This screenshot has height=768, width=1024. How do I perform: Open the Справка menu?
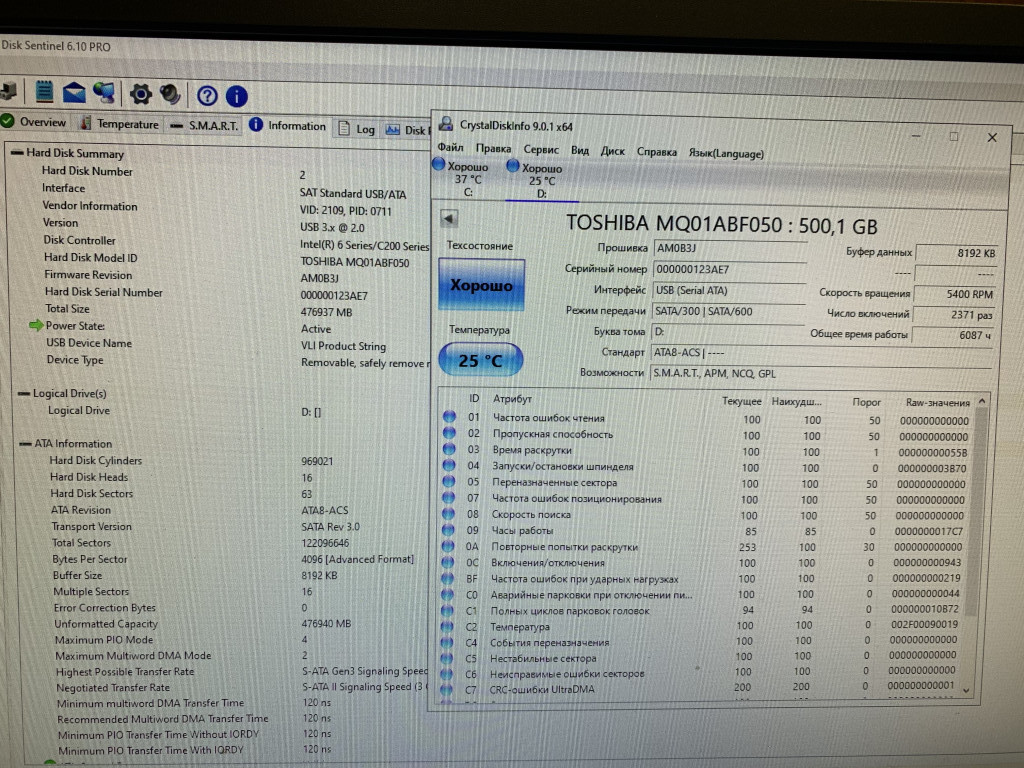656,152
